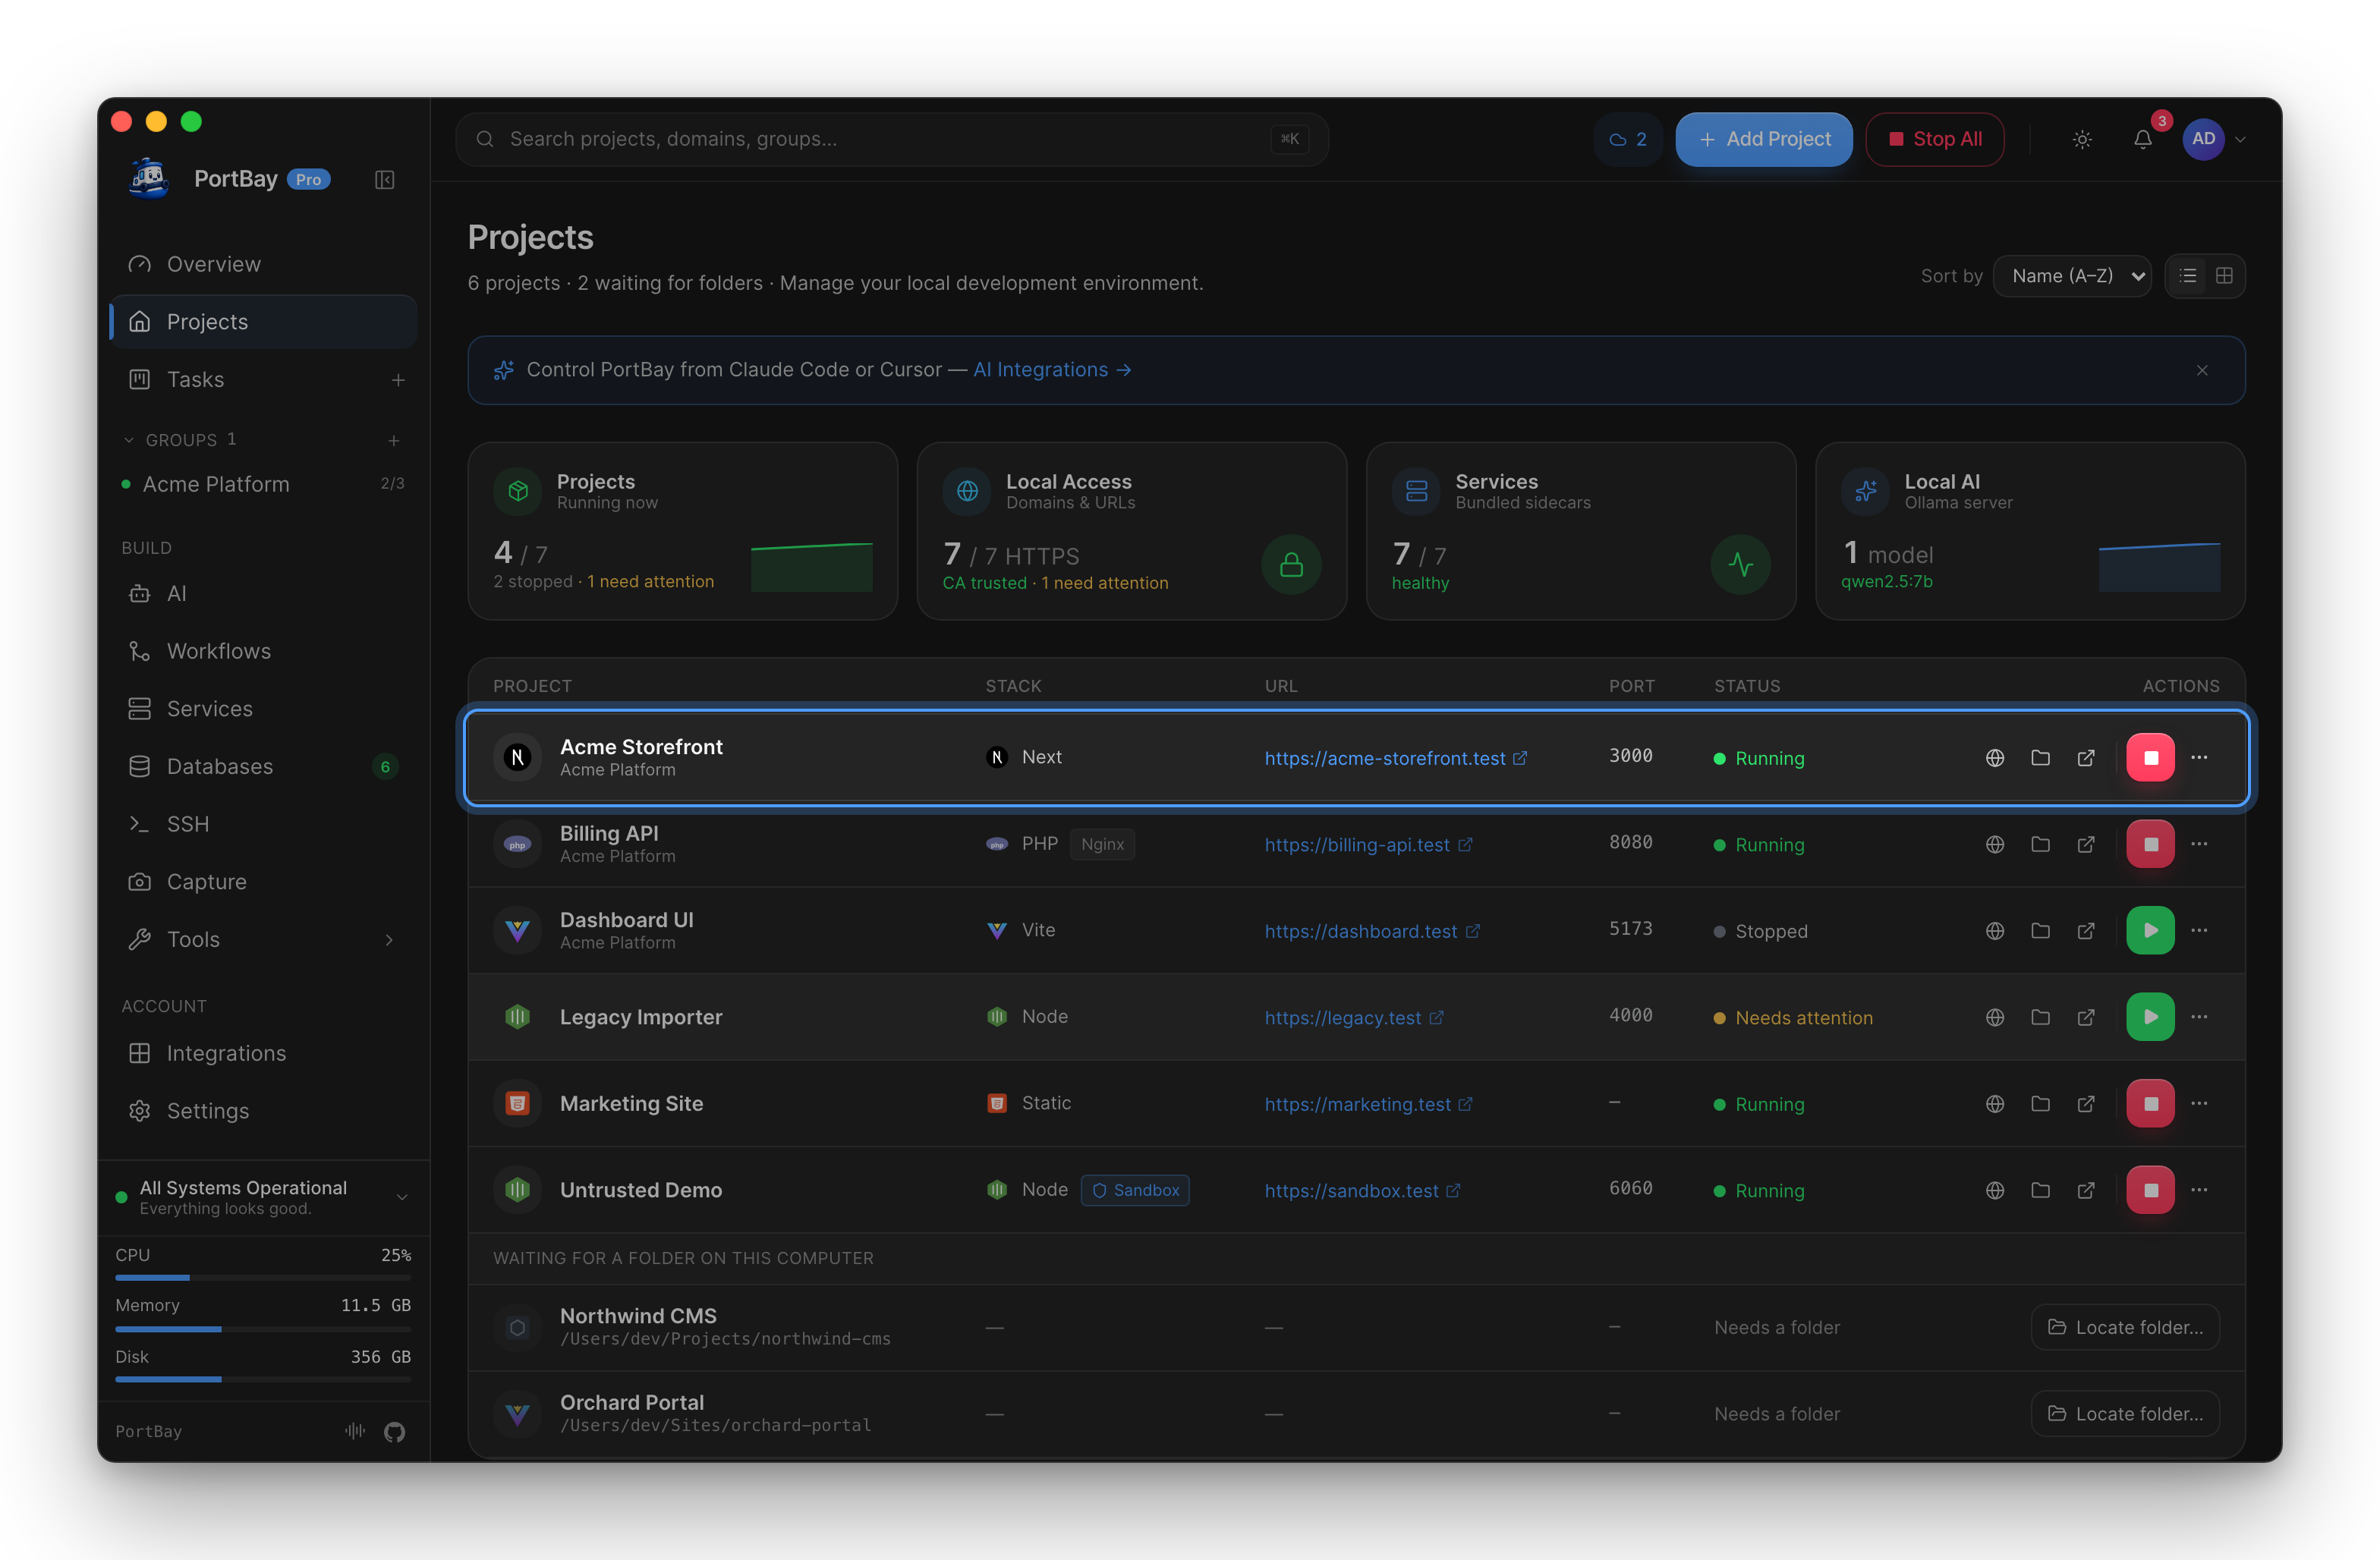Open the GitHub icon in sidebar footer
Screen dimensions: 2380x1560
394,1432
